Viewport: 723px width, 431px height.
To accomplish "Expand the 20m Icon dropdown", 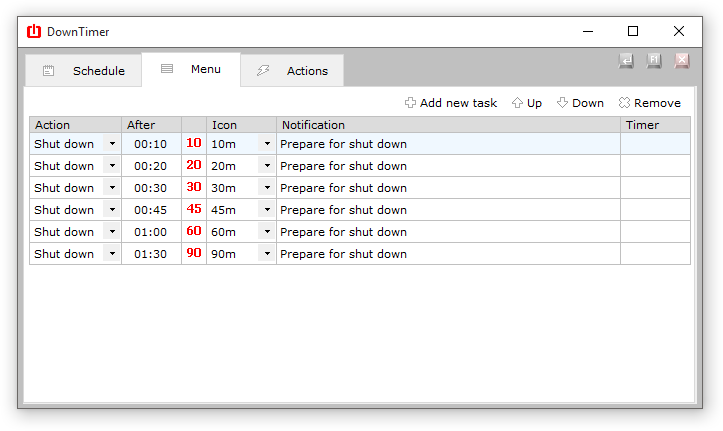I will (267, 166).
